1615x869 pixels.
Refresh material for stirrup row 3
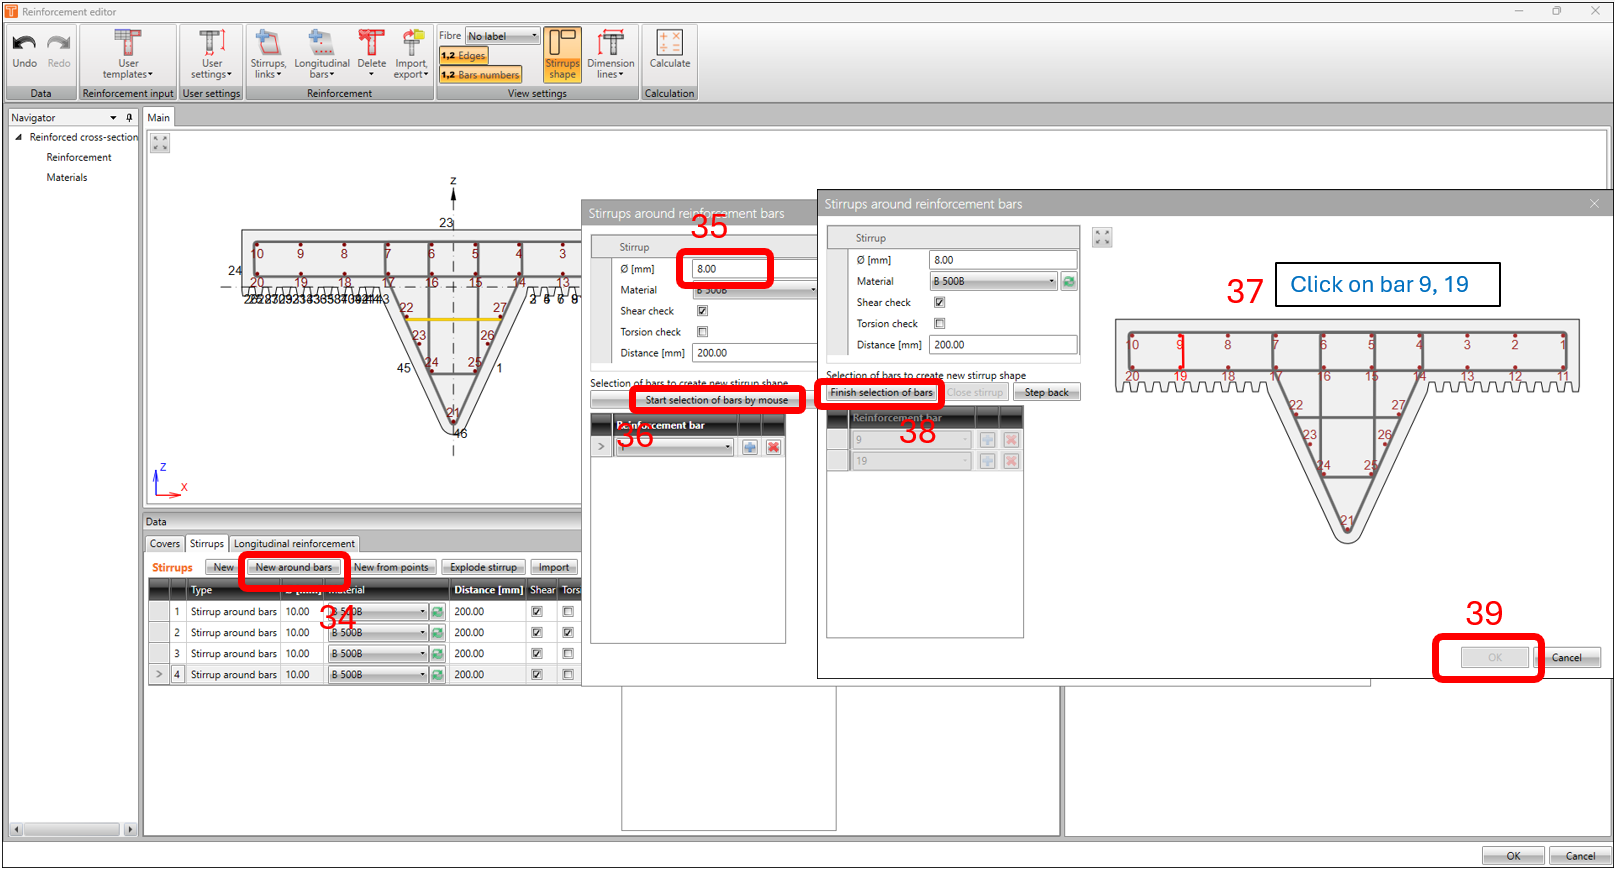point(437,654)
